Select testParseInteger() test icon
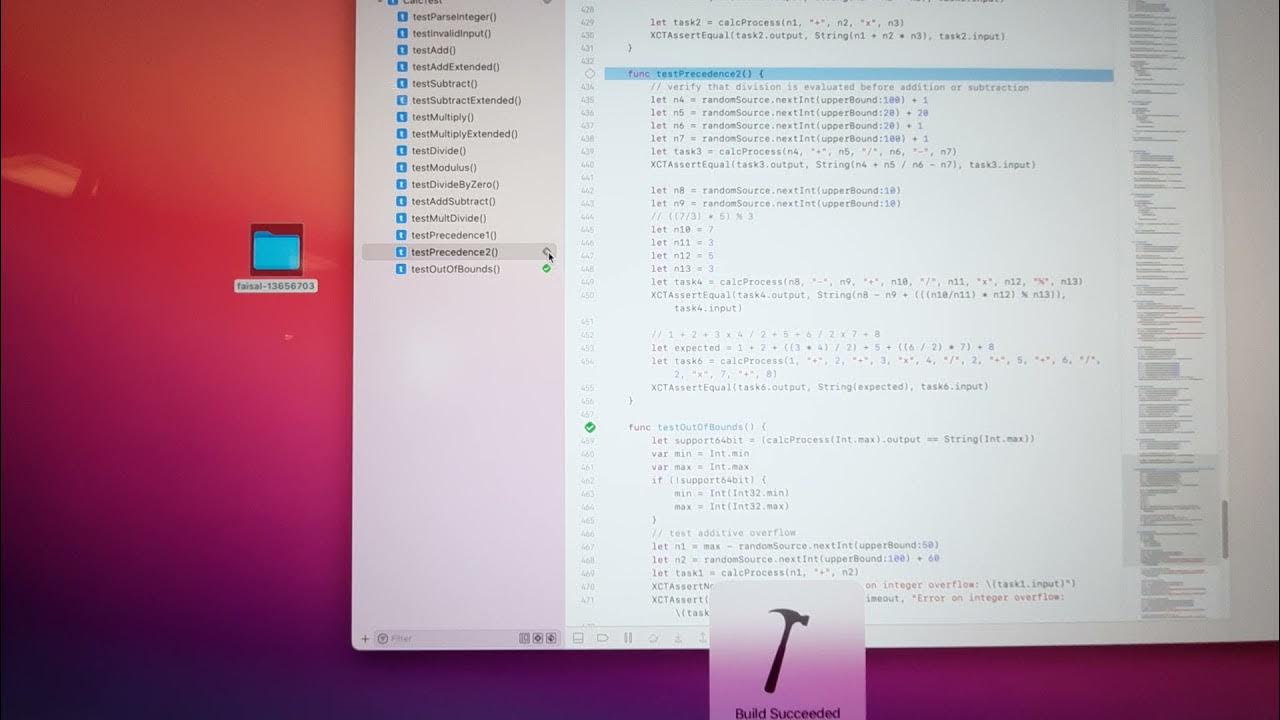 coord(402,17)
